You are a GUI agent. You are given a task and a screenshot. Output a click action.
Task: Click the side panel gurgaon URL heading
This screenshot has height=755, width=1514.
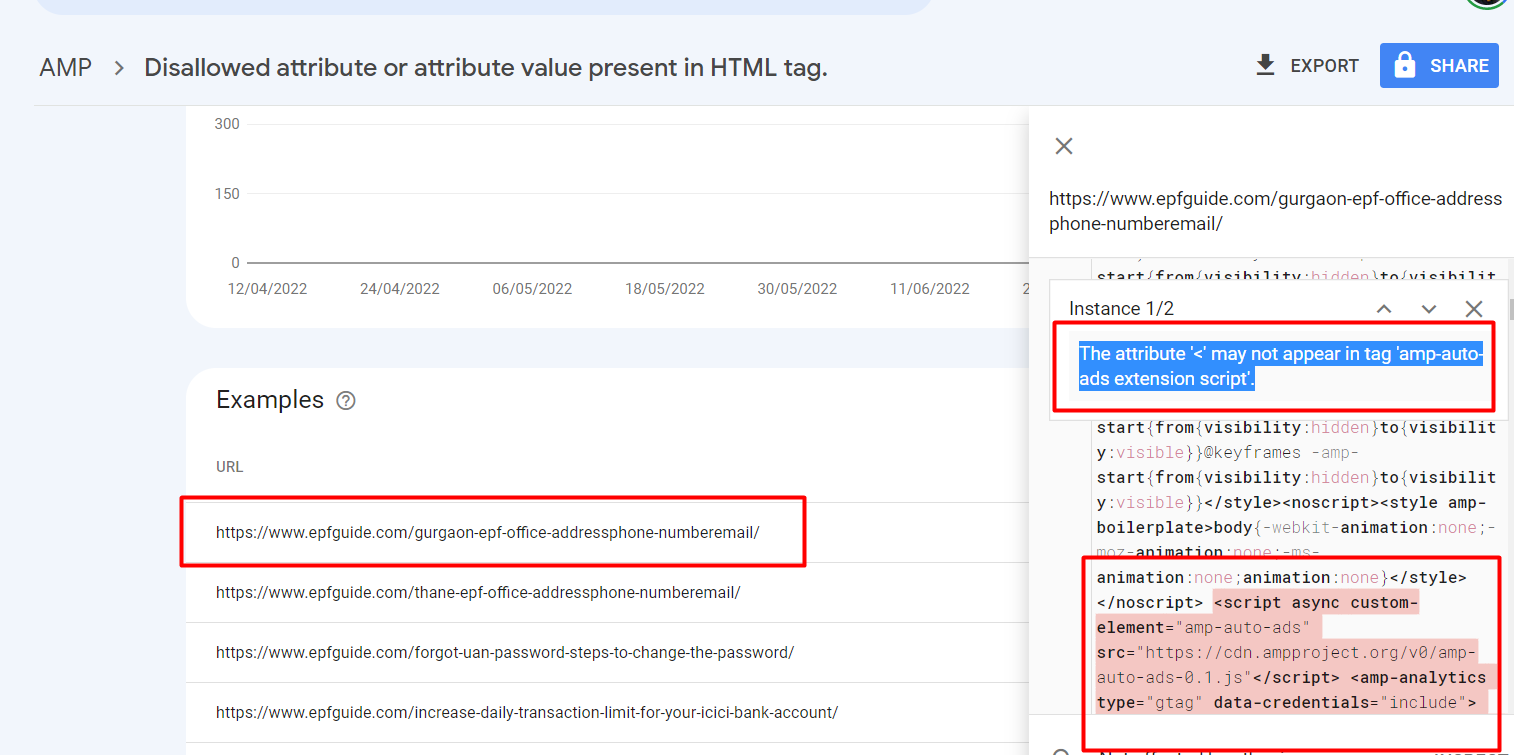[1275, 211]
